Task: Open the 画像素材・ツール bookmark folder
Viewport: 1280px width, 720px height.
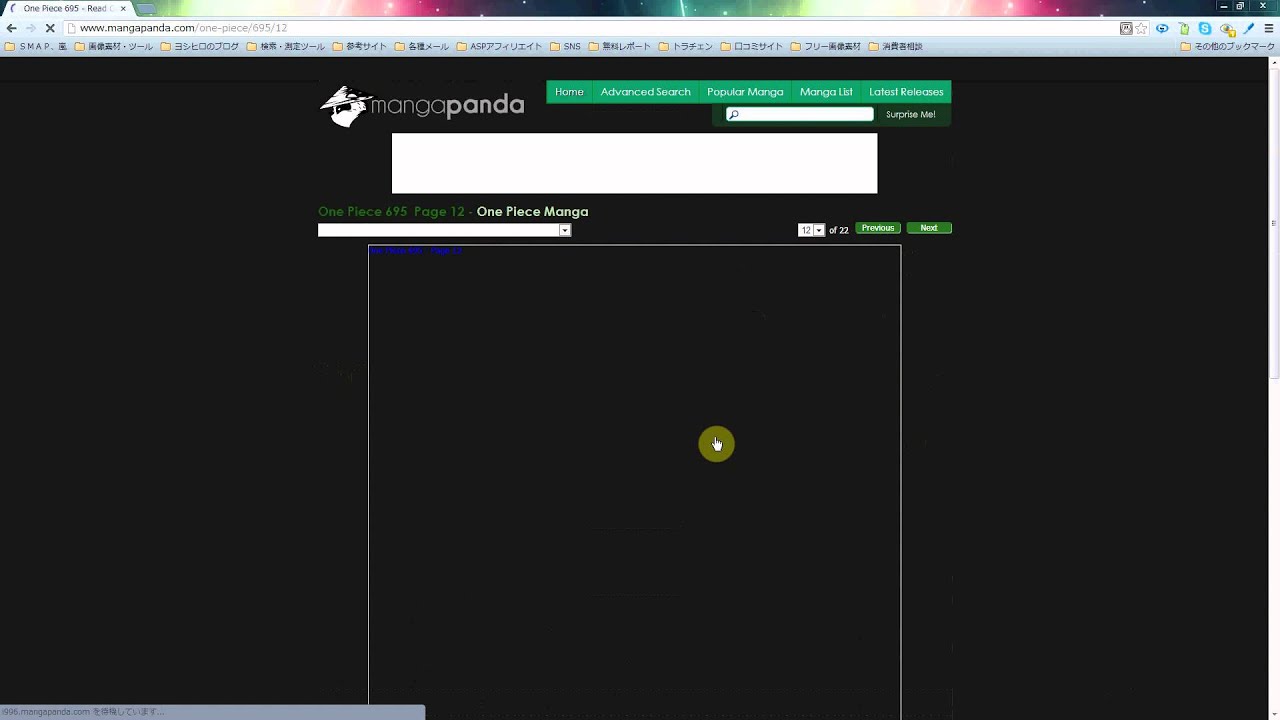Action: [114, 46]
